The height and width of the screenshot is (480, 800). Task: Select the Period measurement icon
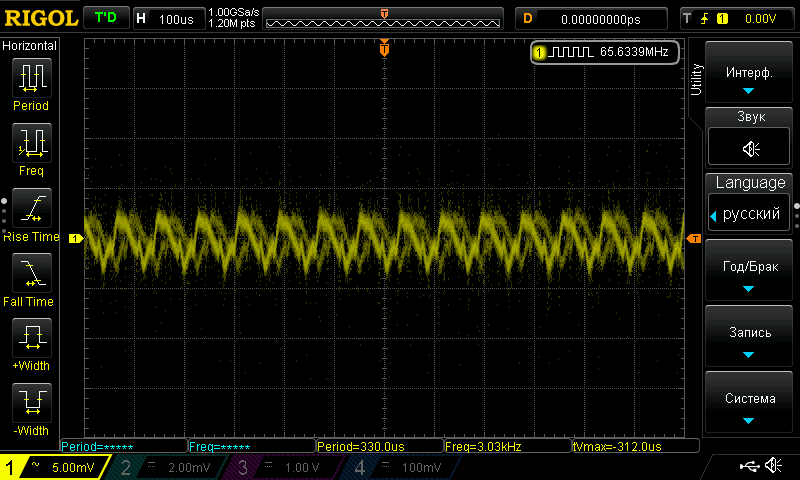pyautogui.click(x=31, y=77)
